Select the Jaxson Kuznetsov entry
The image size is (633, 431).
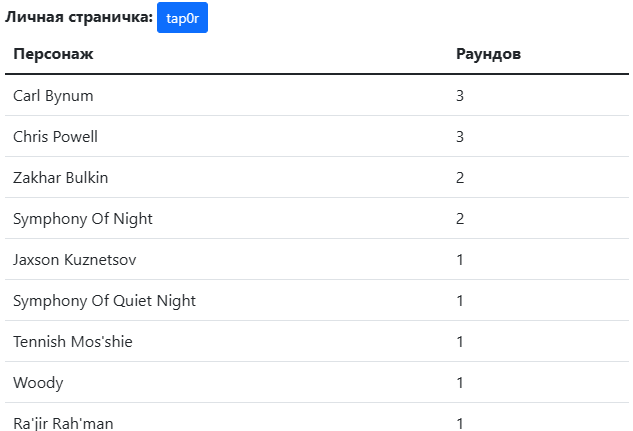pyautogui.click(x=75, y=260)
